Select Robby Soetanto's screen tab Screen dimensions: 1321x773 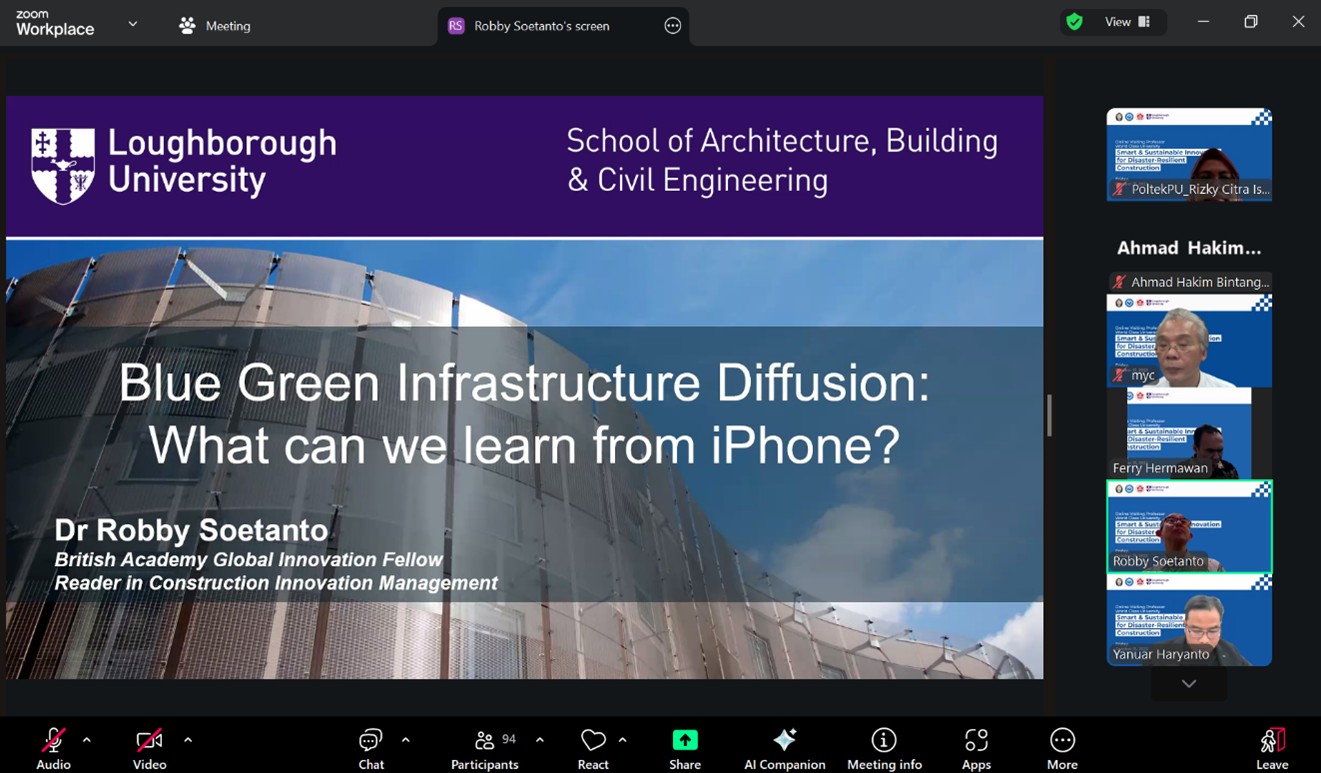(541, 26)
